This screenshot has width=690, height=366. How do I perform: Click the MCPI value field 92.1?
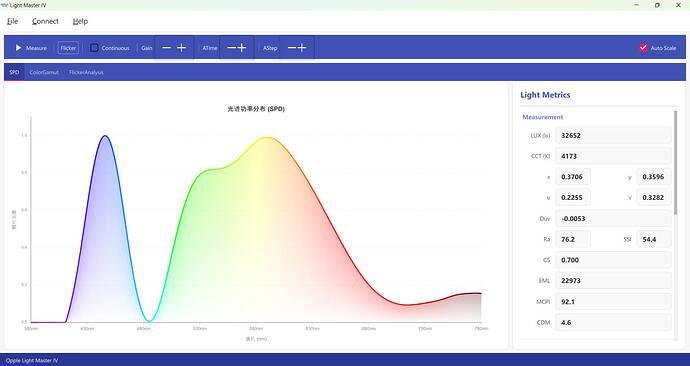(613, 302)
